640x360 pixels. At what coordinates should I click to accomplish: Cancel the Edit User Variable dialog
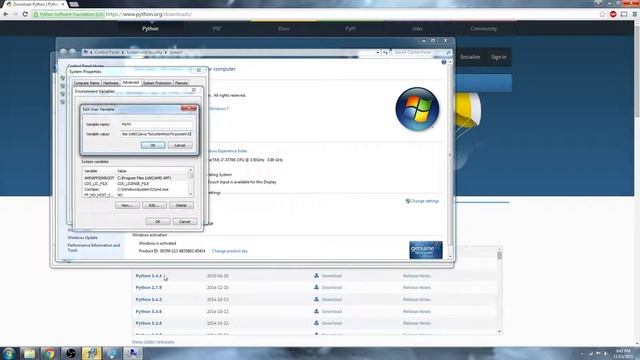pos(180,145)
